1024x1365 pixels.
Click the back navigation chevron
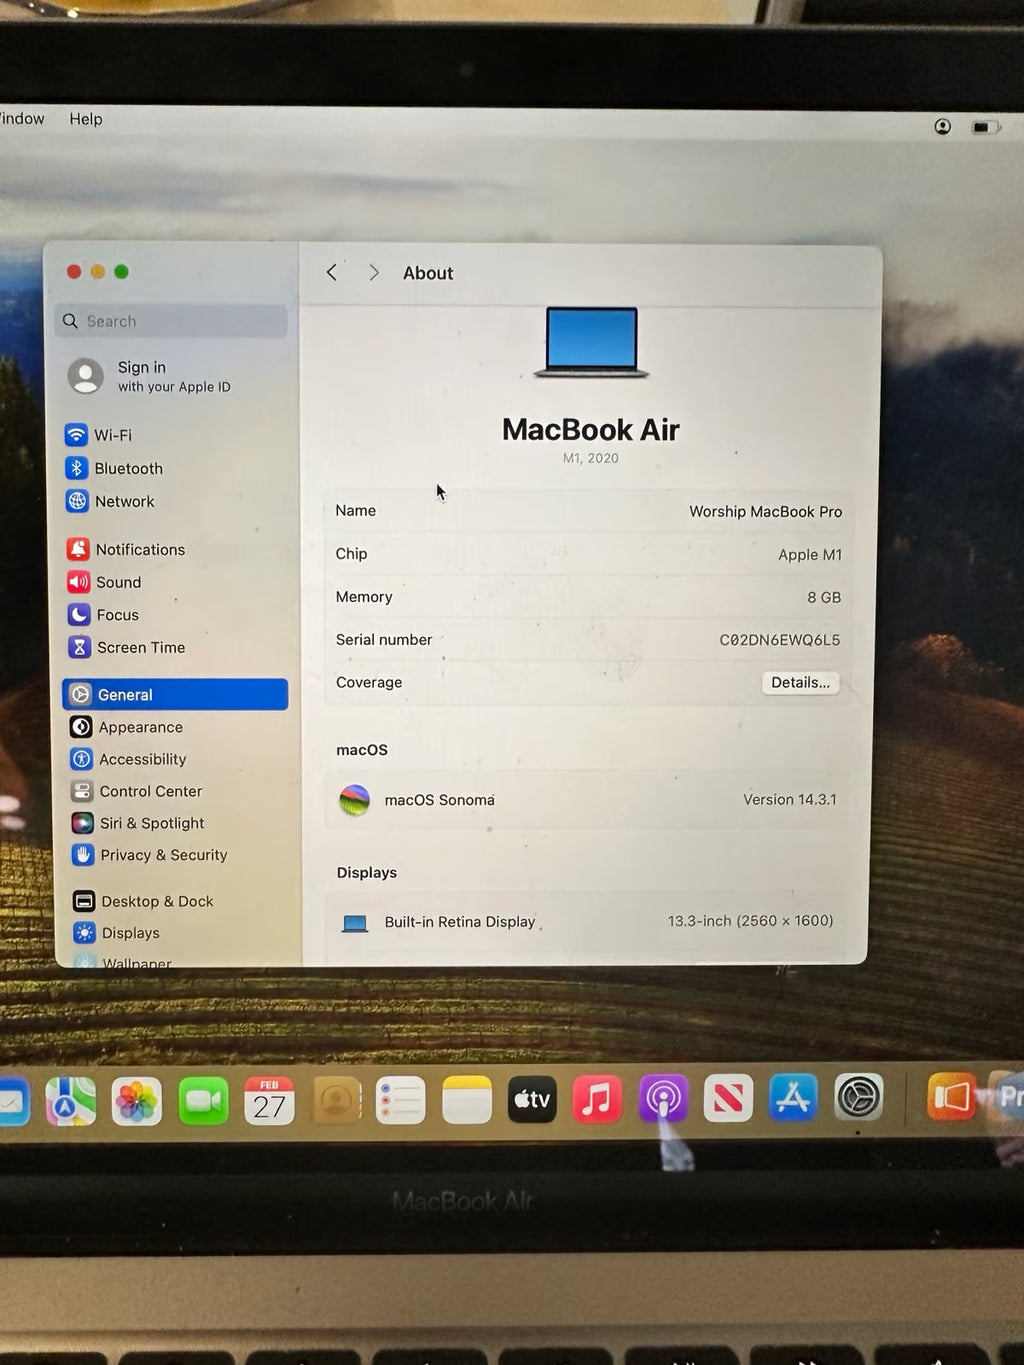click(x=331, y=272)
